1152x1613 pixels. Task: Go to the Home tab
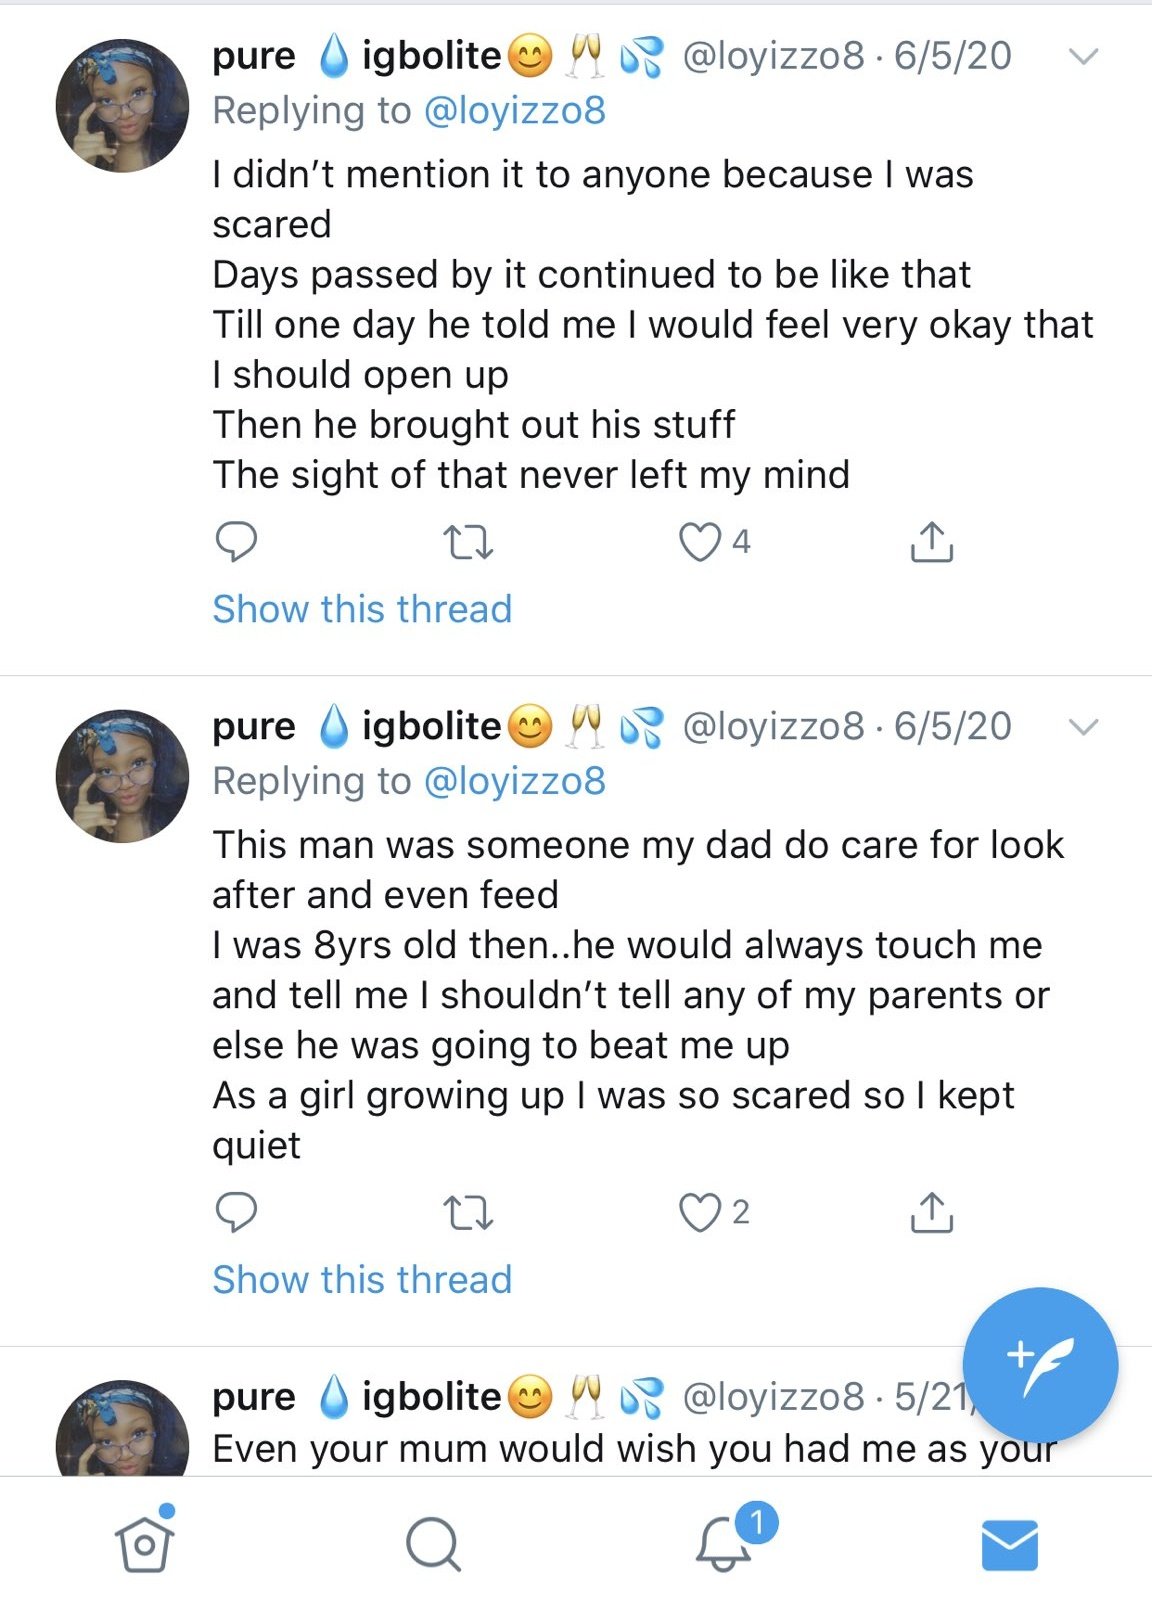[144, 1544]
